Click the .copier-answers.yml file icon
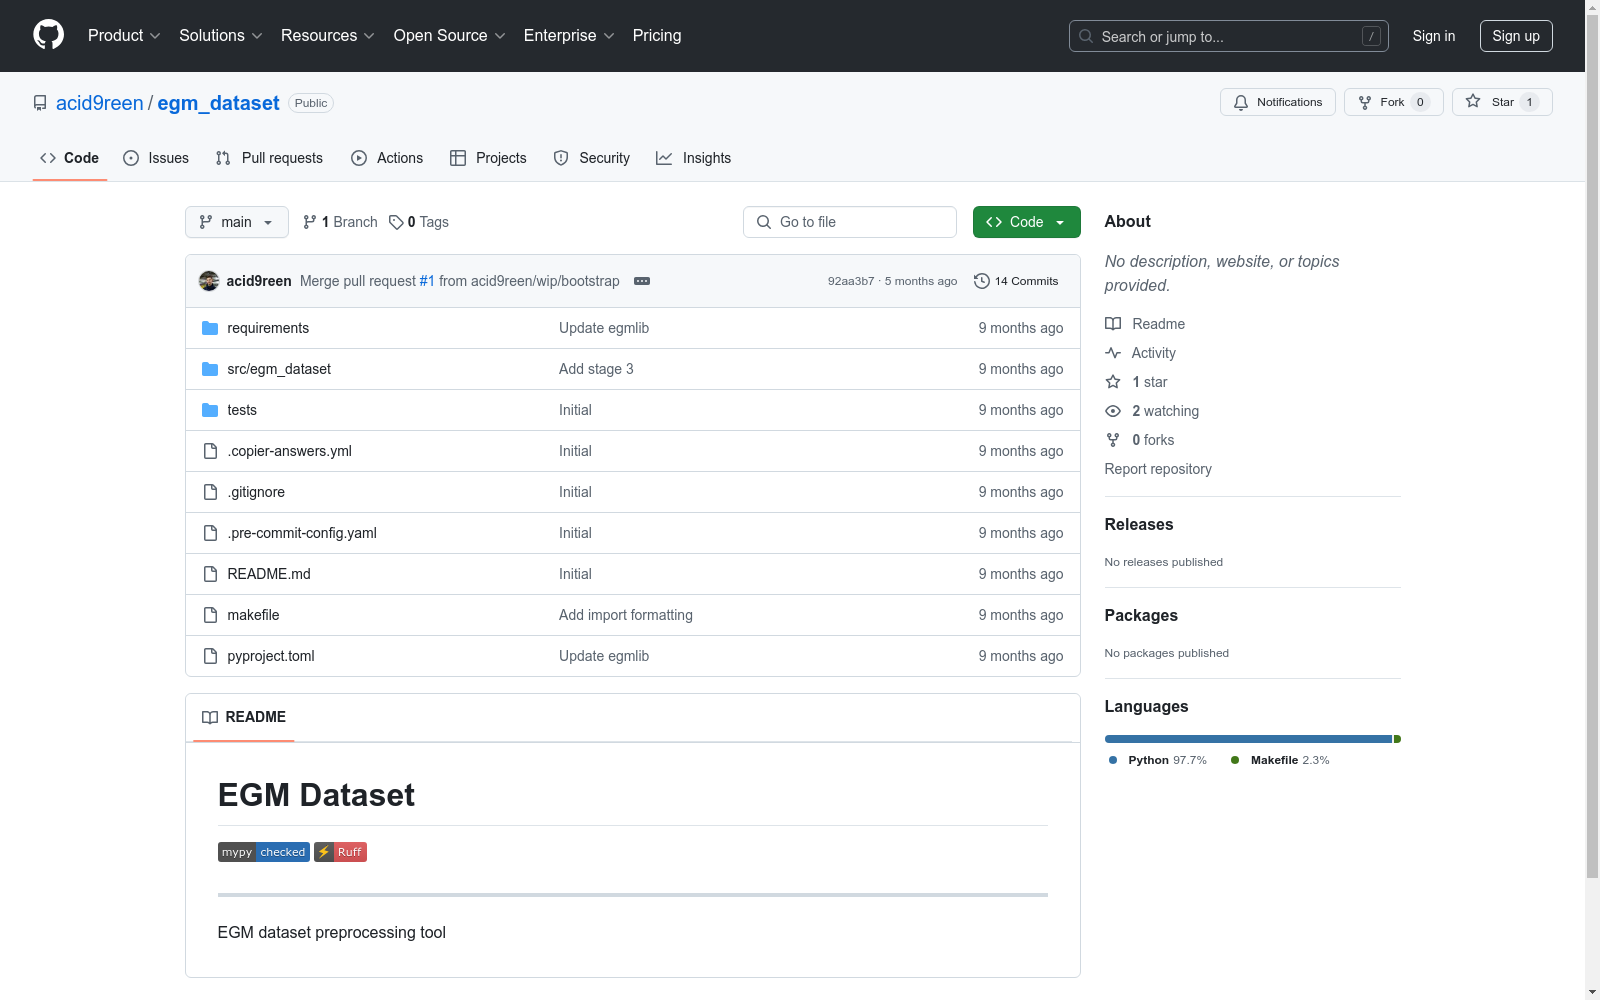1600x1000 pixels. [x=210, y=451]
